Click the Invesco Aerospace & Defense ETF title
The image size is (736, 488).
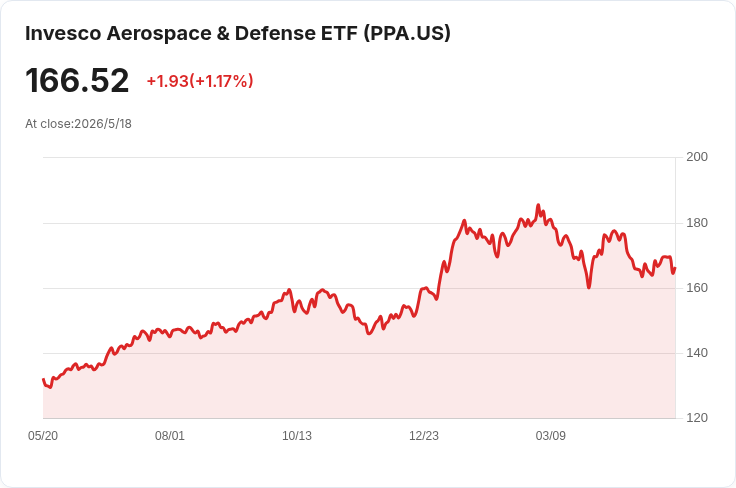[238, 33]
